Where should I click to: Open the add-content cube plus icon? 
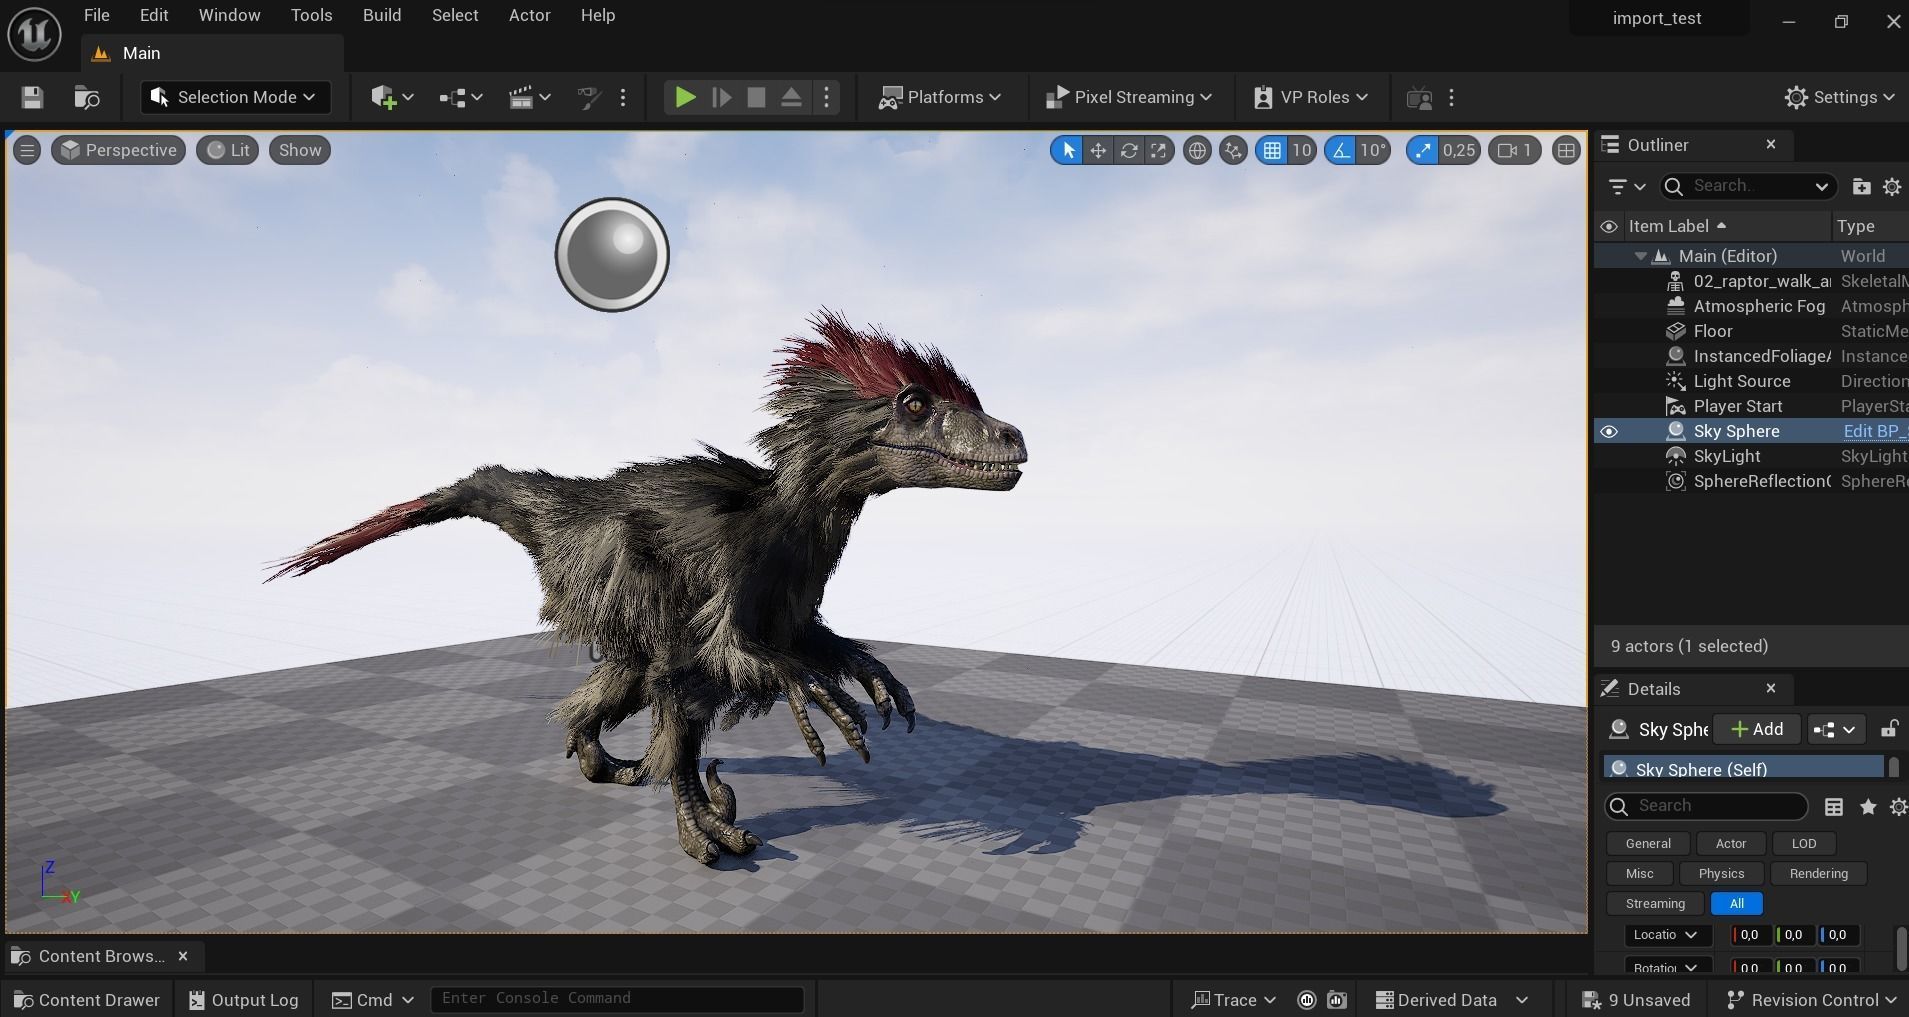[x=391, y=97]
